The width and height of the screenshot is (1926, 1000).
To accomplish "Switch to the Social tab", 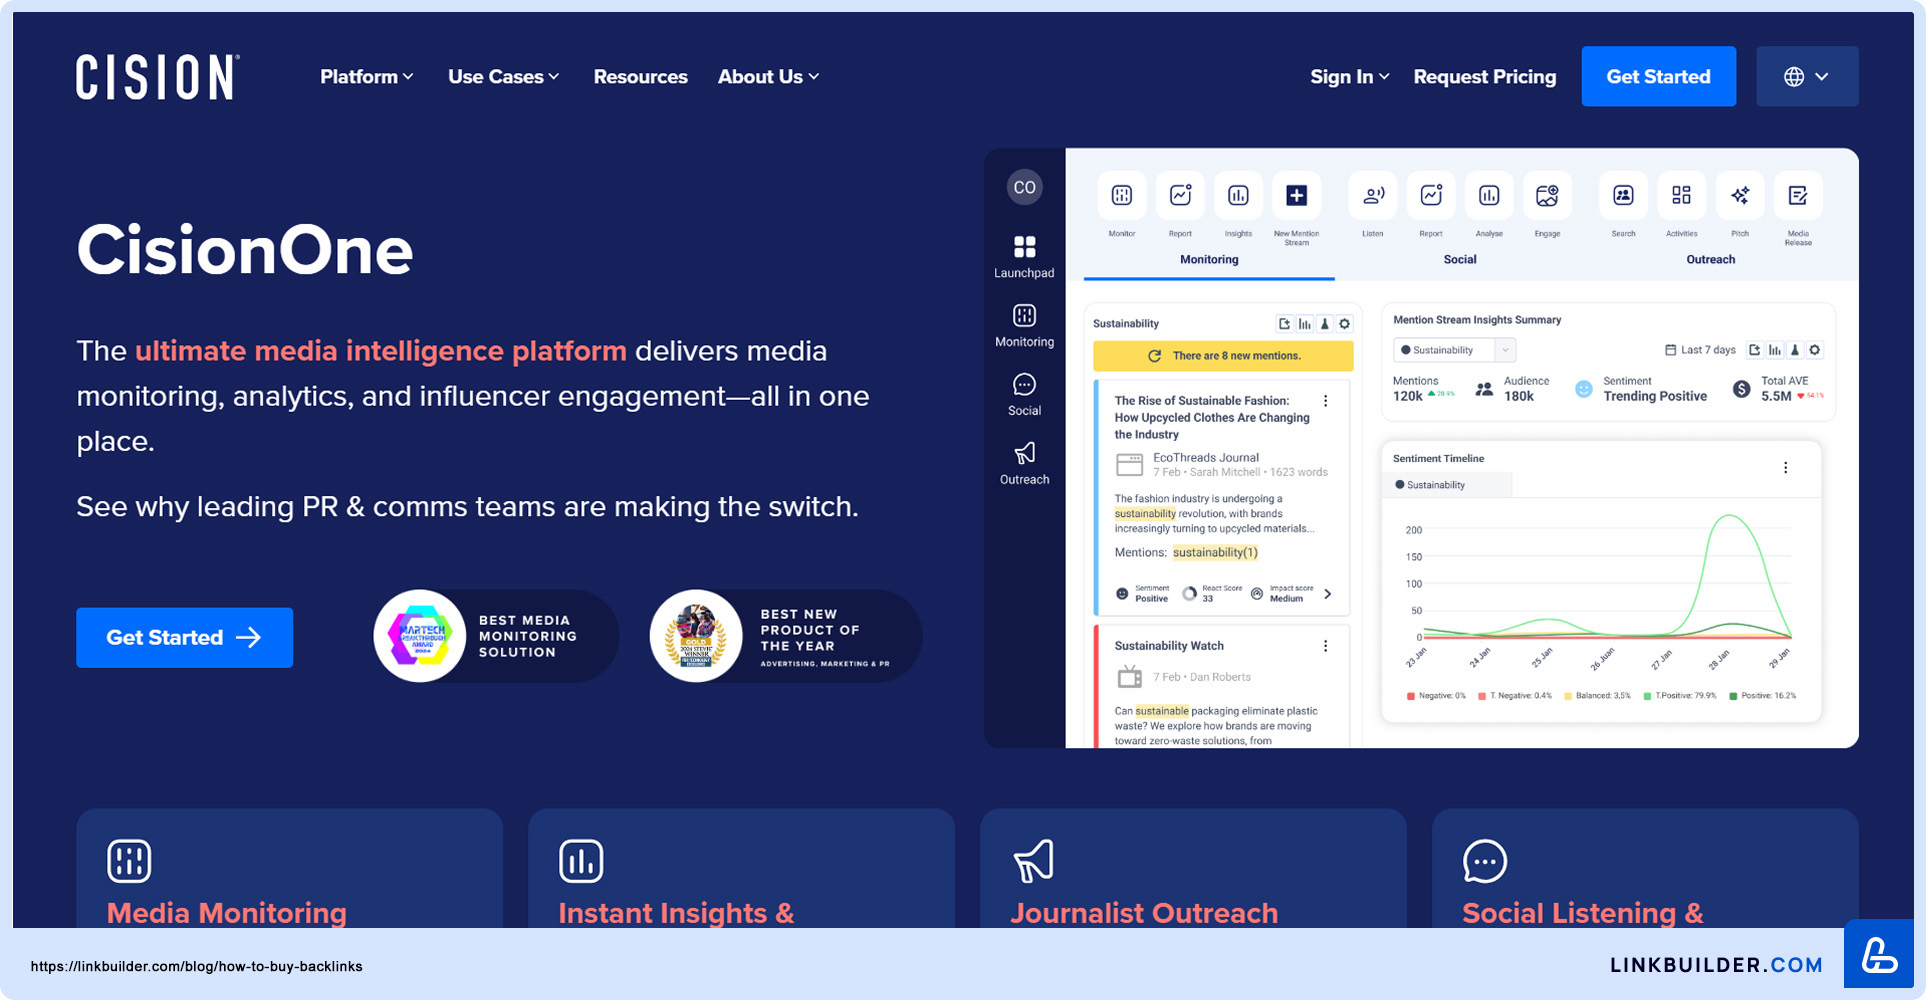I will point(1460,260).
